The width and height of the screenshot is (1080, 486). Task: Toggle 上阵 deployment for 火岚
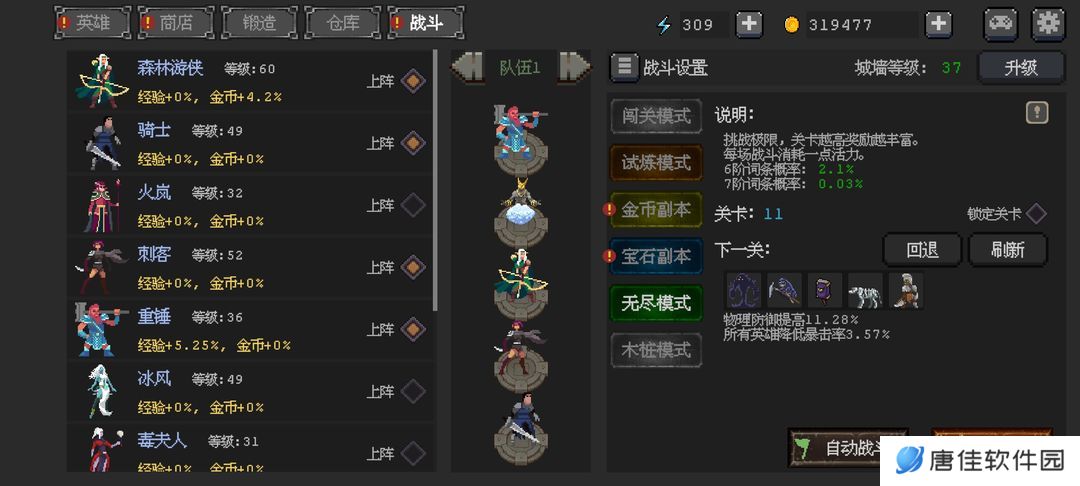pos(413,205)
